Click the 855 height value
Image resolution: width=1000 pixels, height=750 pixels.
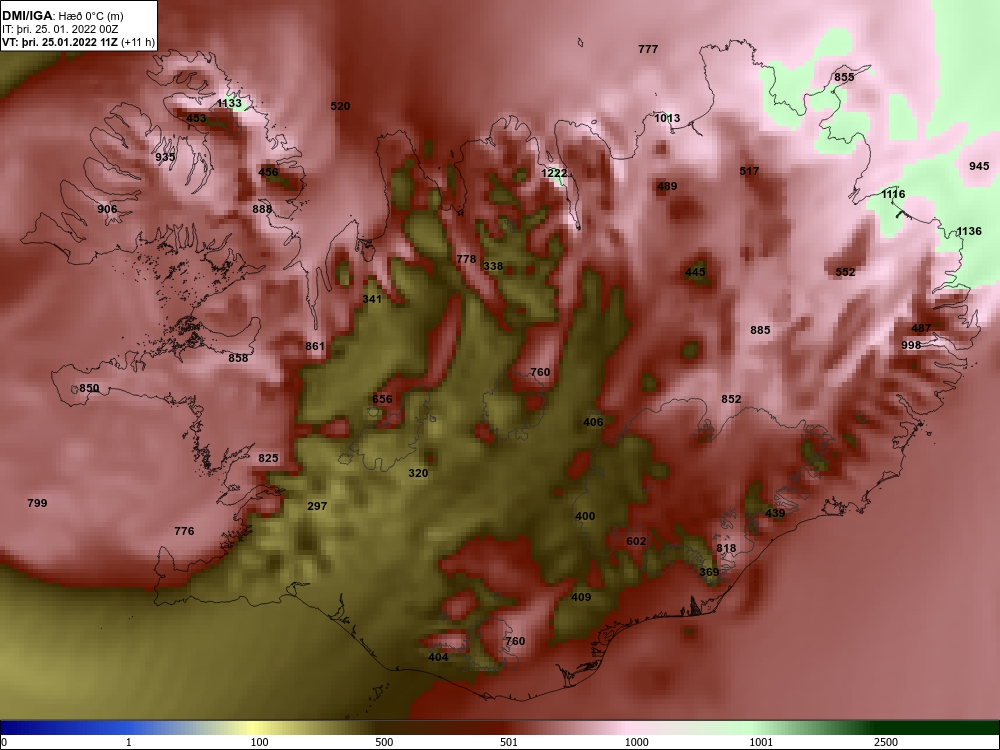pos(844,77)
